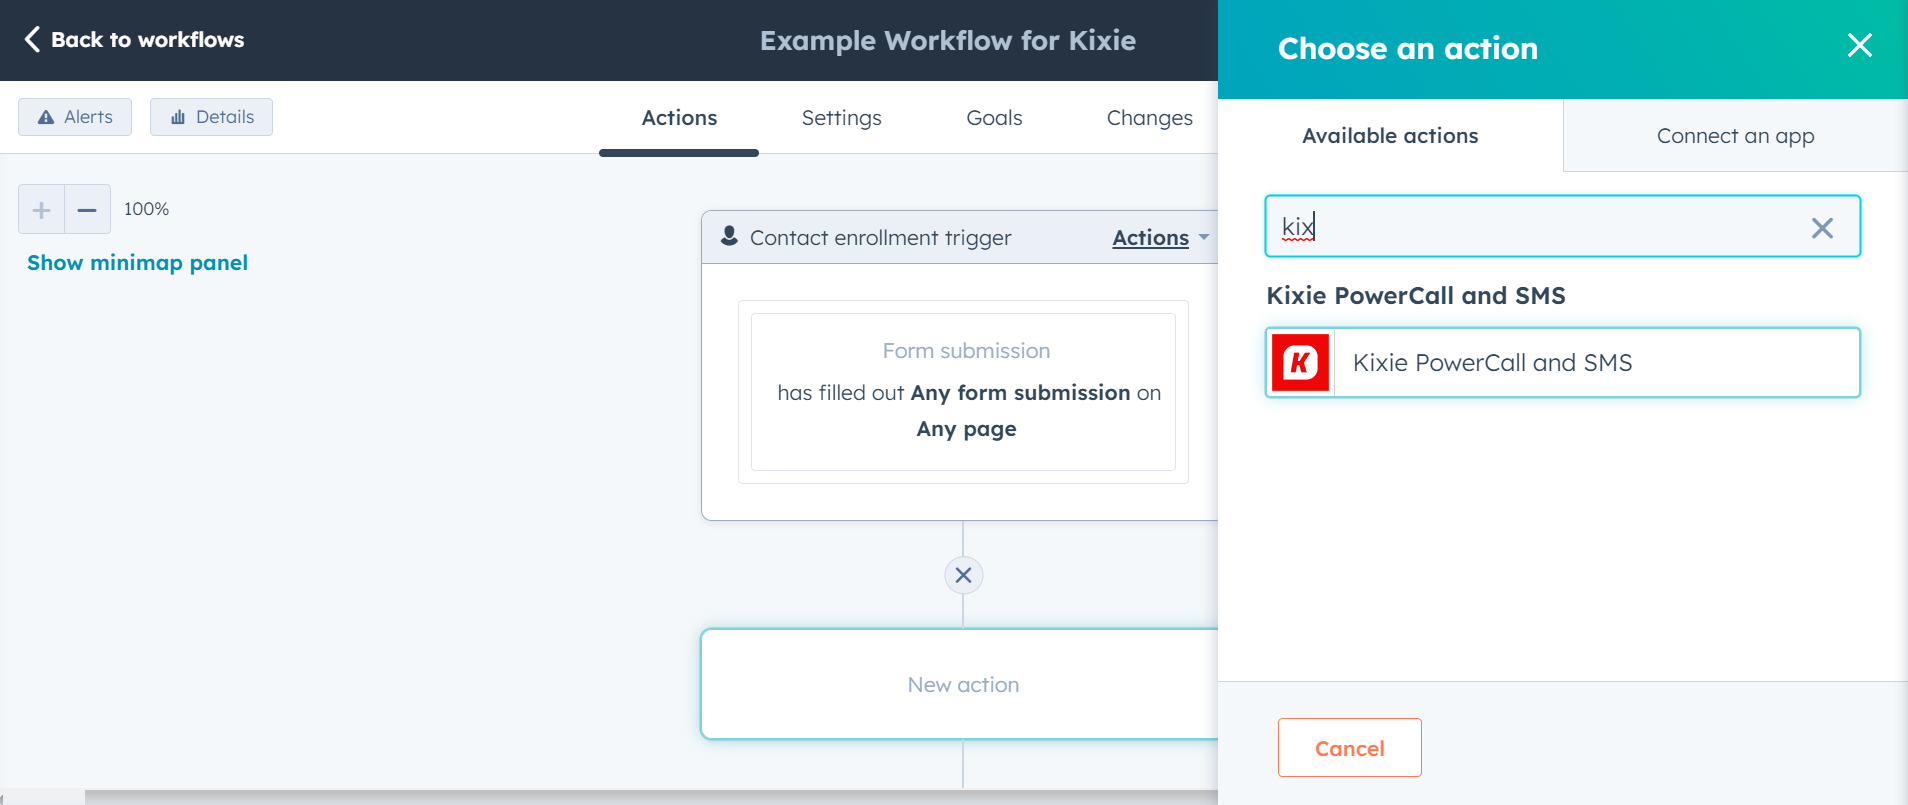1908x805 pixels.
Task: Open the Alerts panel
Action: pos(75,117)
